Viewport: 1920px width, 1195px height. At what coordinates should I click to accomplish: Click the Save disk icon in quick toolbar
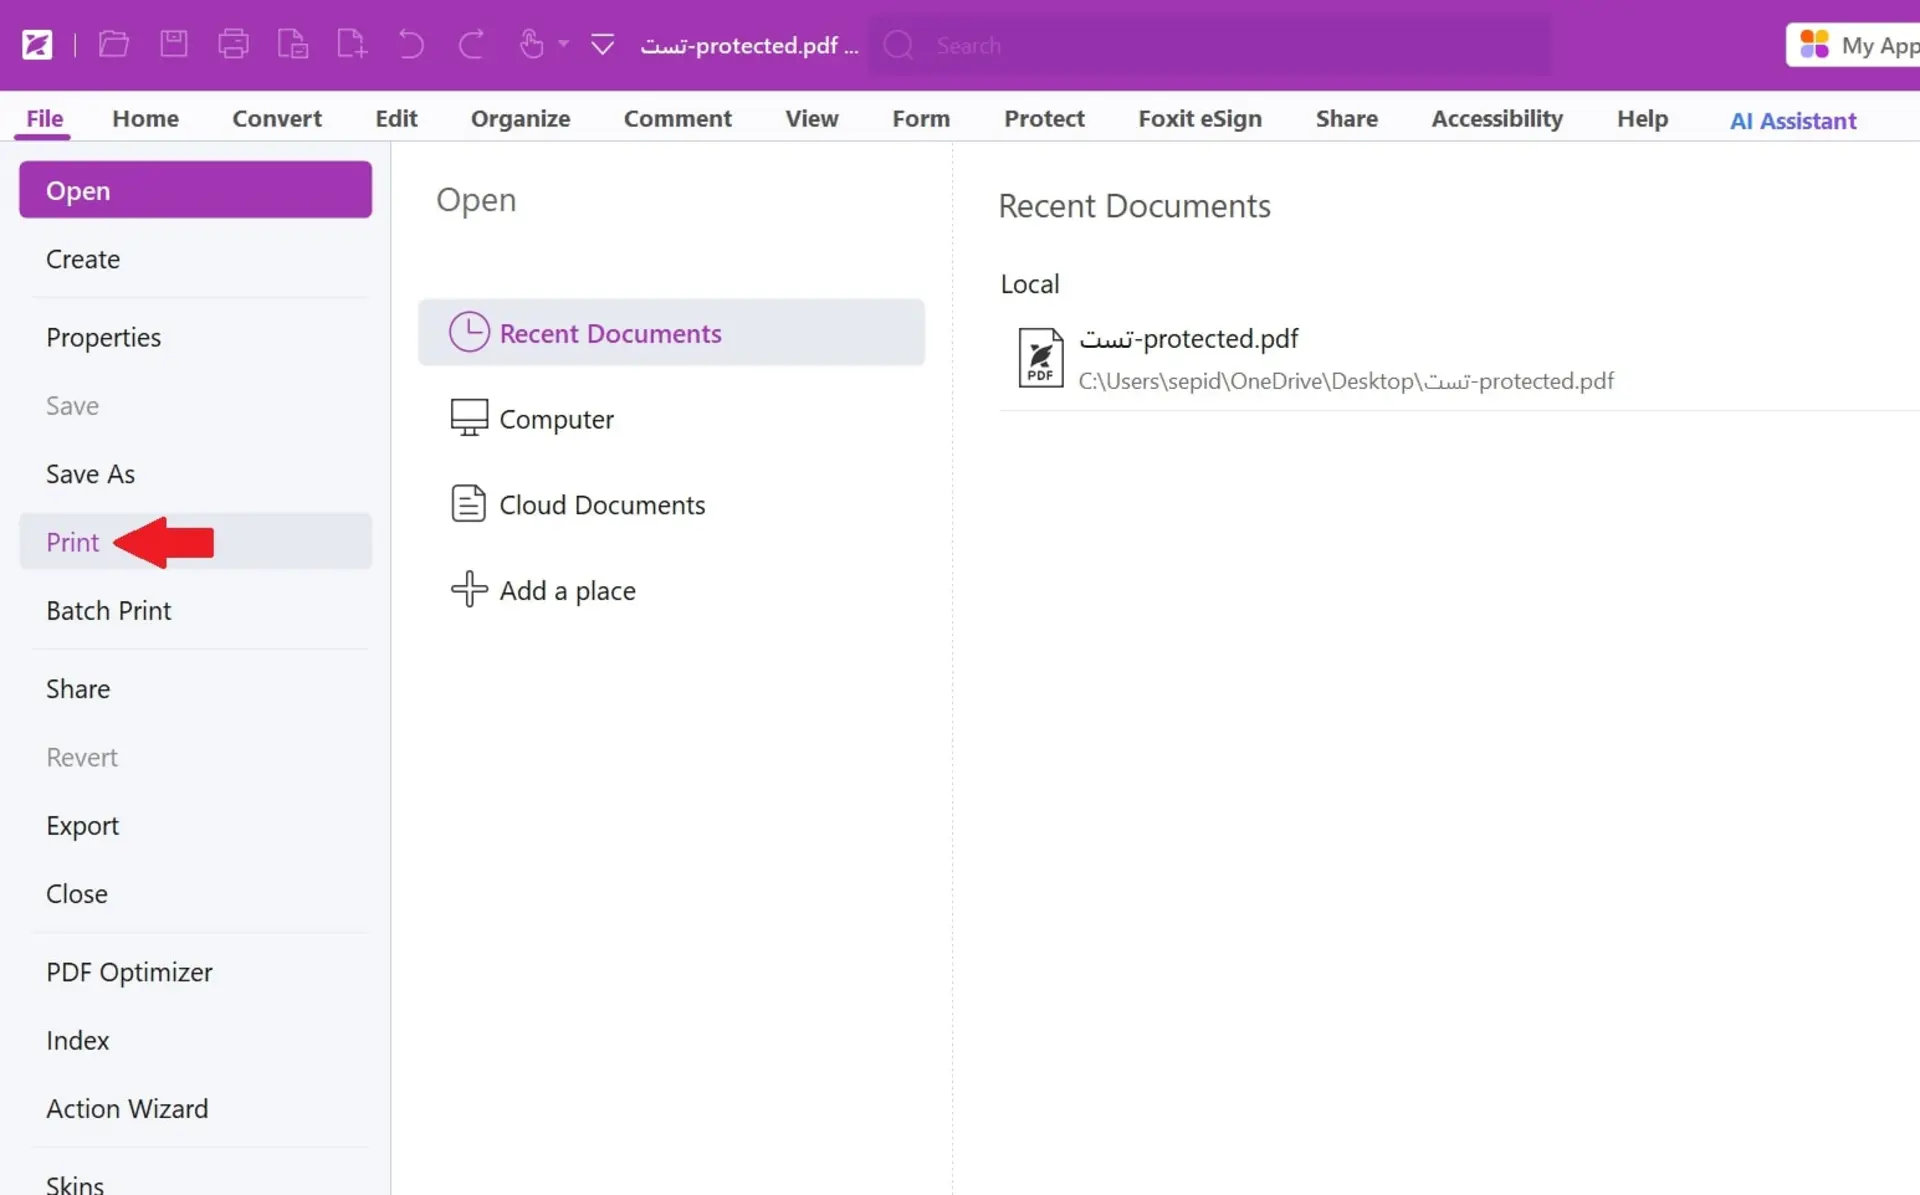(174, 44)
